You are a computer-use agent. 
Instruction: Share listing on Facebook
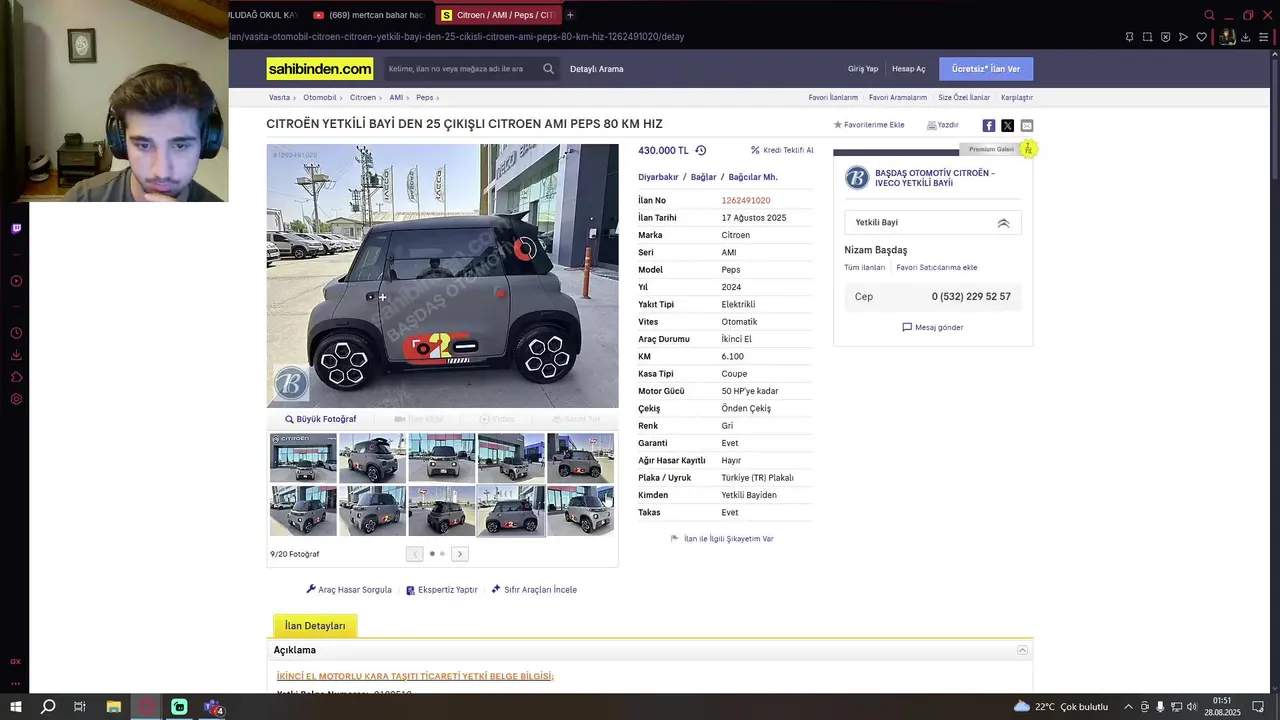989,125
